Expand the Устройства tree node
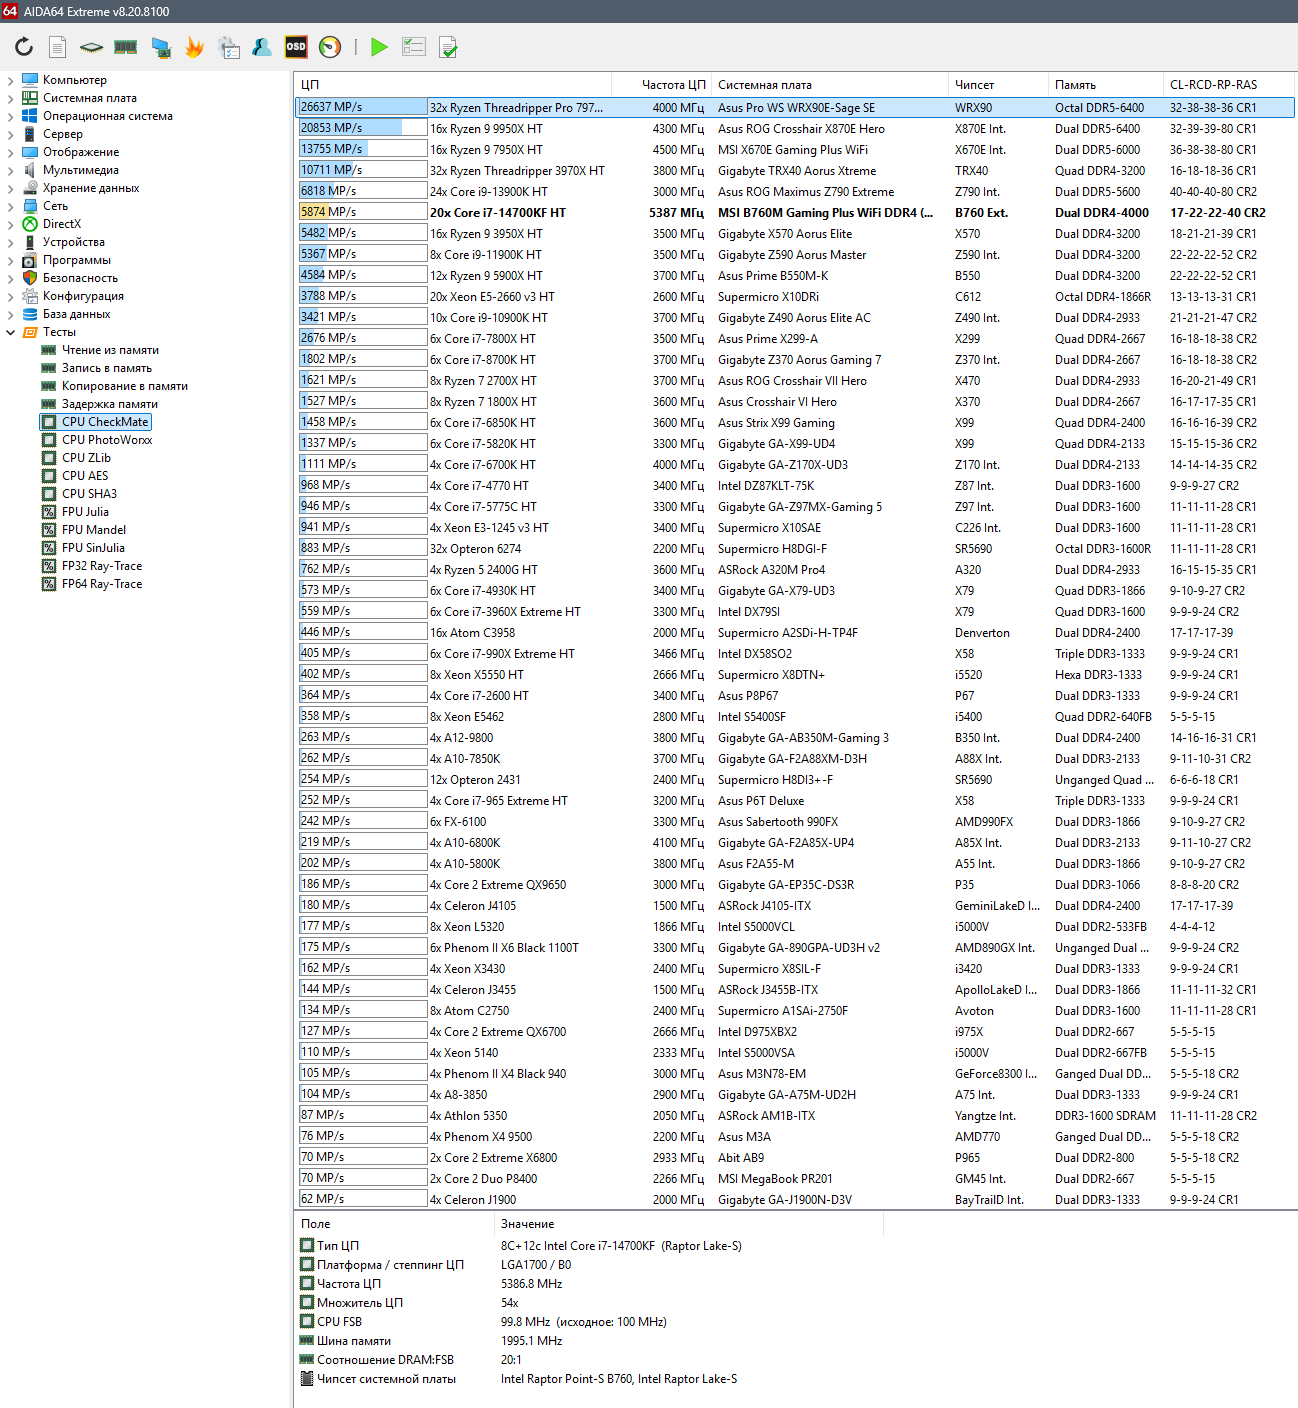This screenshot has width=1298, height=1408. pyautogui.click(x=11, y=242)
